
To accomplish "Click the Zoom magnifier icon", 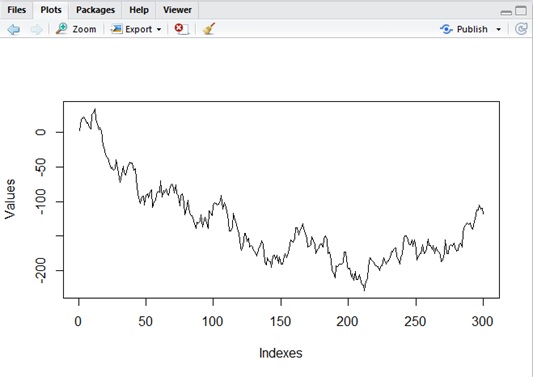I will [x=62, y=29].
